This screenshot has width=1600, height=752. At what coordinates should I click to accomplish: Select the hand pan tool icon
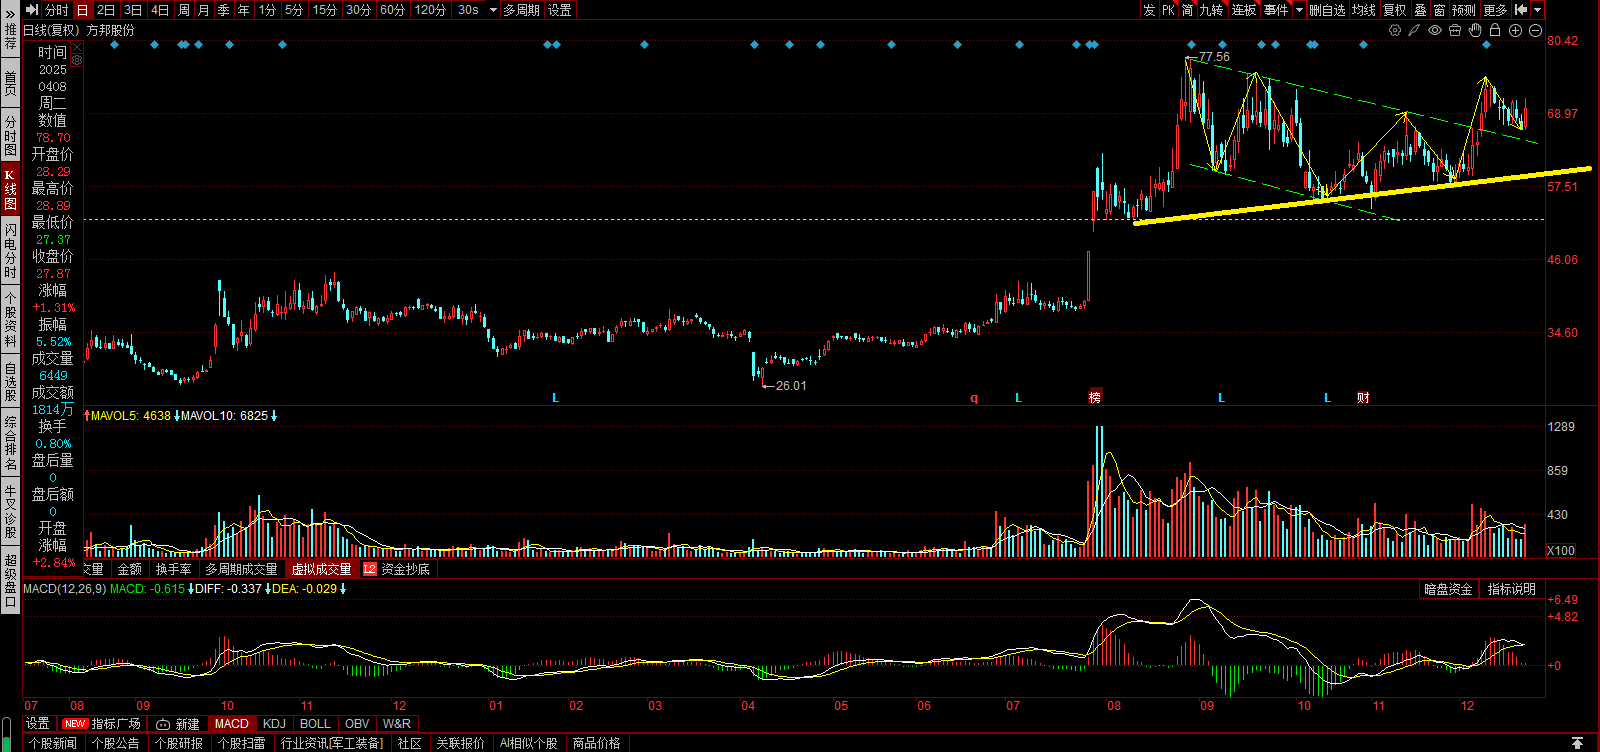1475,30
